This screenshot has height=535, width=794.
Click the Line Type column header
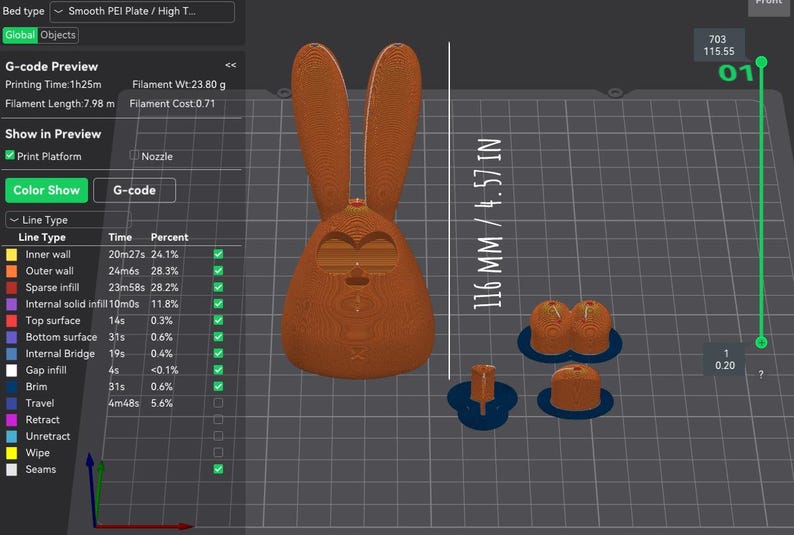click(42, 237)
